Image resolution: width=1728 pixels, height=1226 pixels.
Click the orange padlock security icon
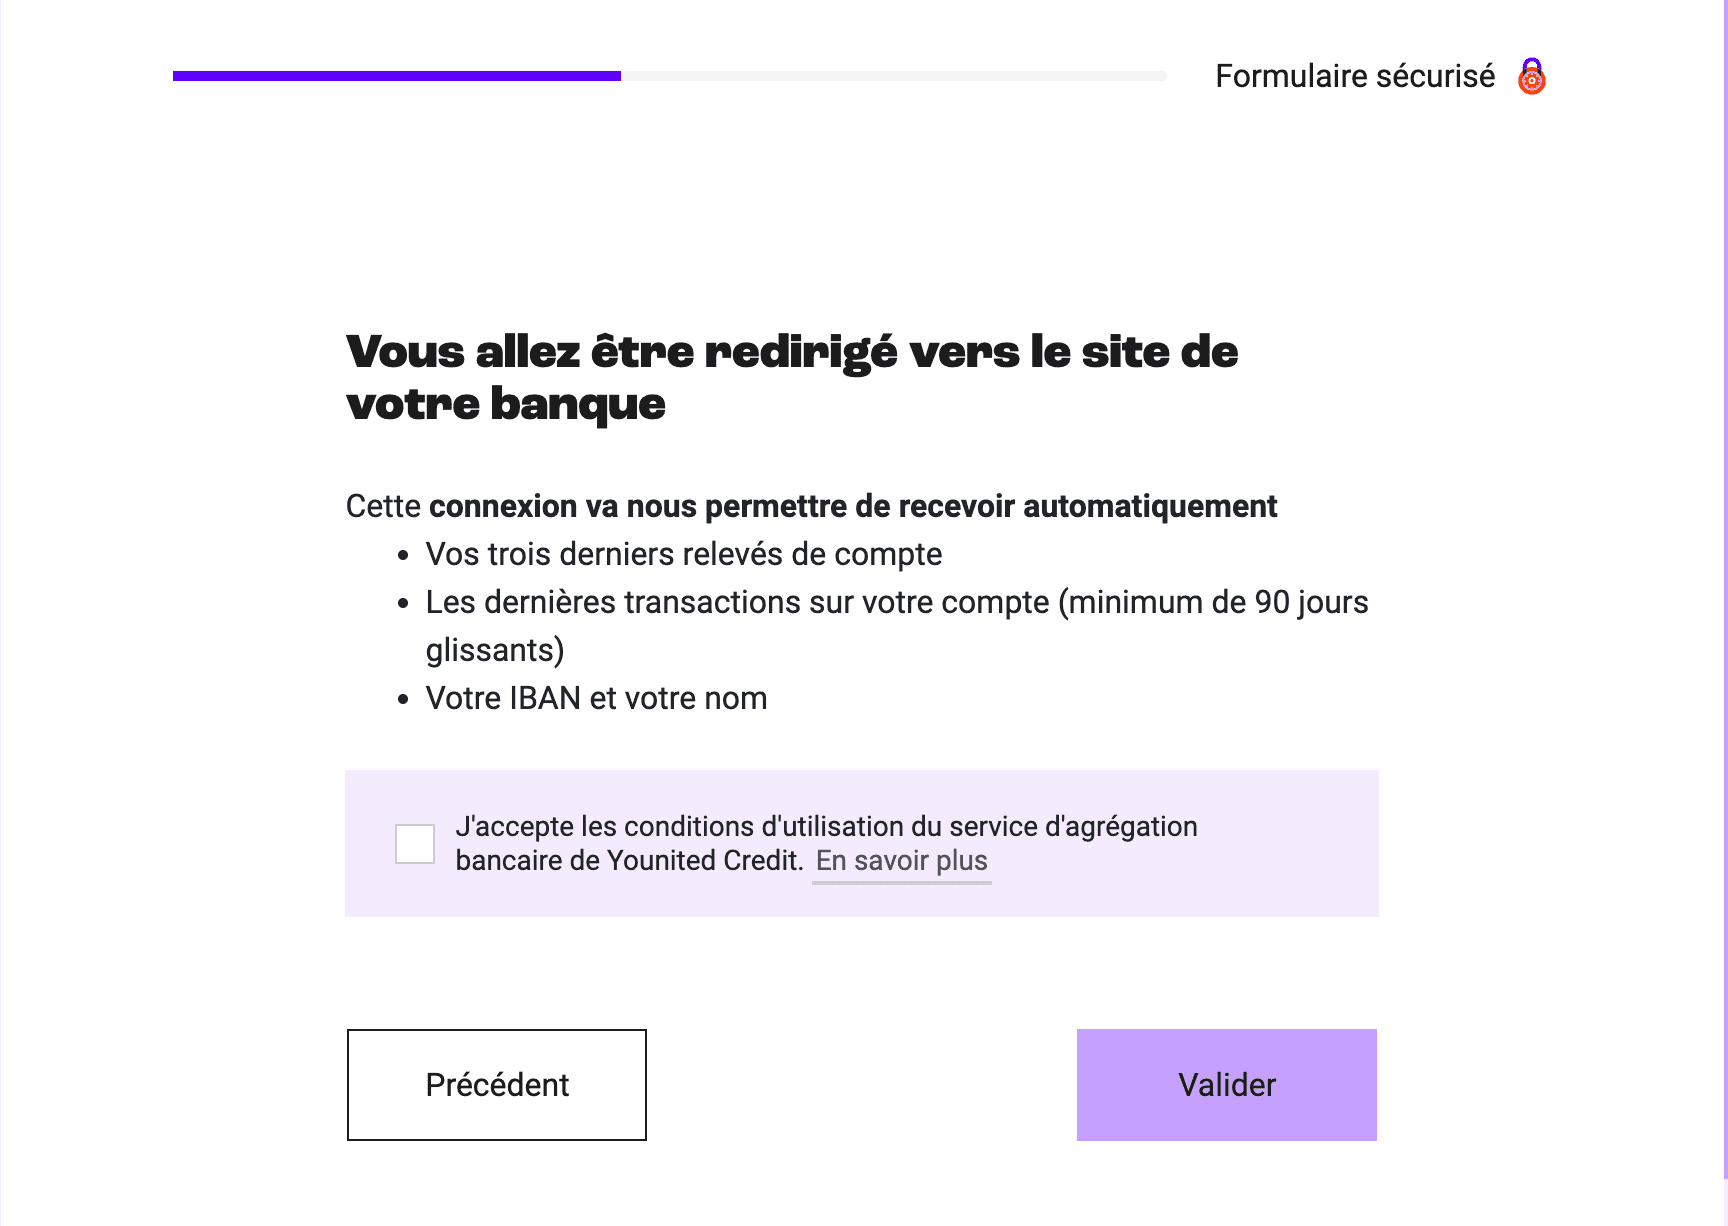coord(1531,77)
